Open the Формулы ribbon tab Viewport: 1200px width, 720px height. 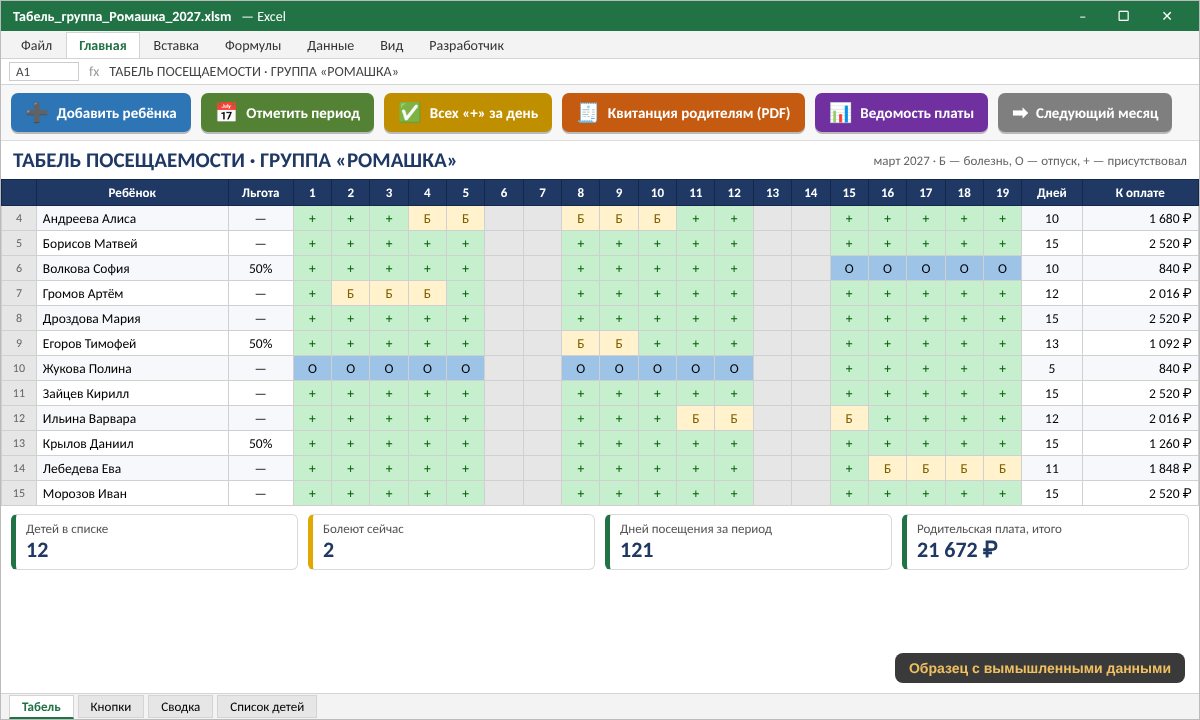(253, 45)
